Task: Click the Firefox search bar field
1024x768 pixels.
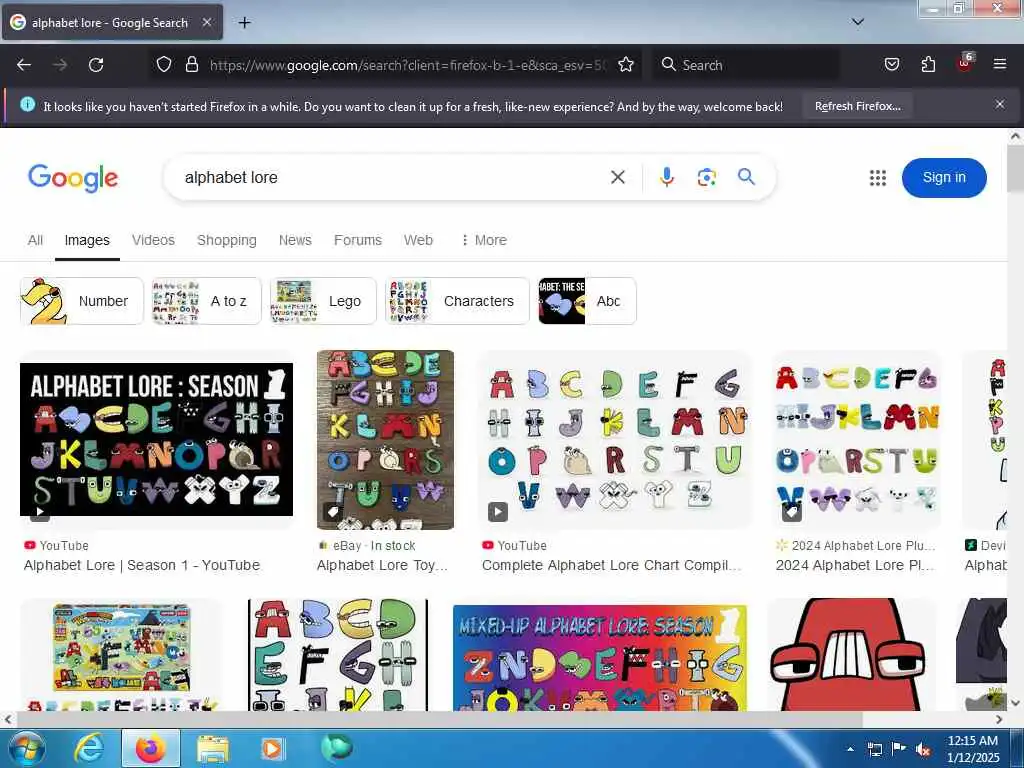Action: [x=746, y=65]
